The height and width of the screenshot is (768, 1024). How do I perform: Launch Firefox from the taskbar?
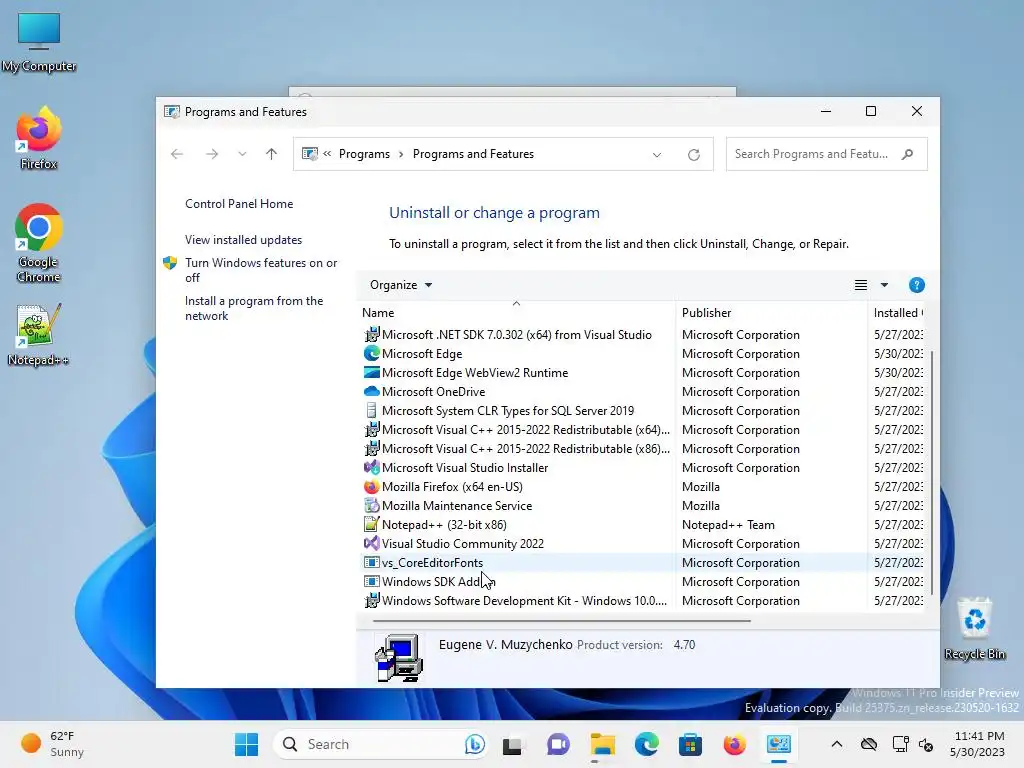[x=735, y=744]
